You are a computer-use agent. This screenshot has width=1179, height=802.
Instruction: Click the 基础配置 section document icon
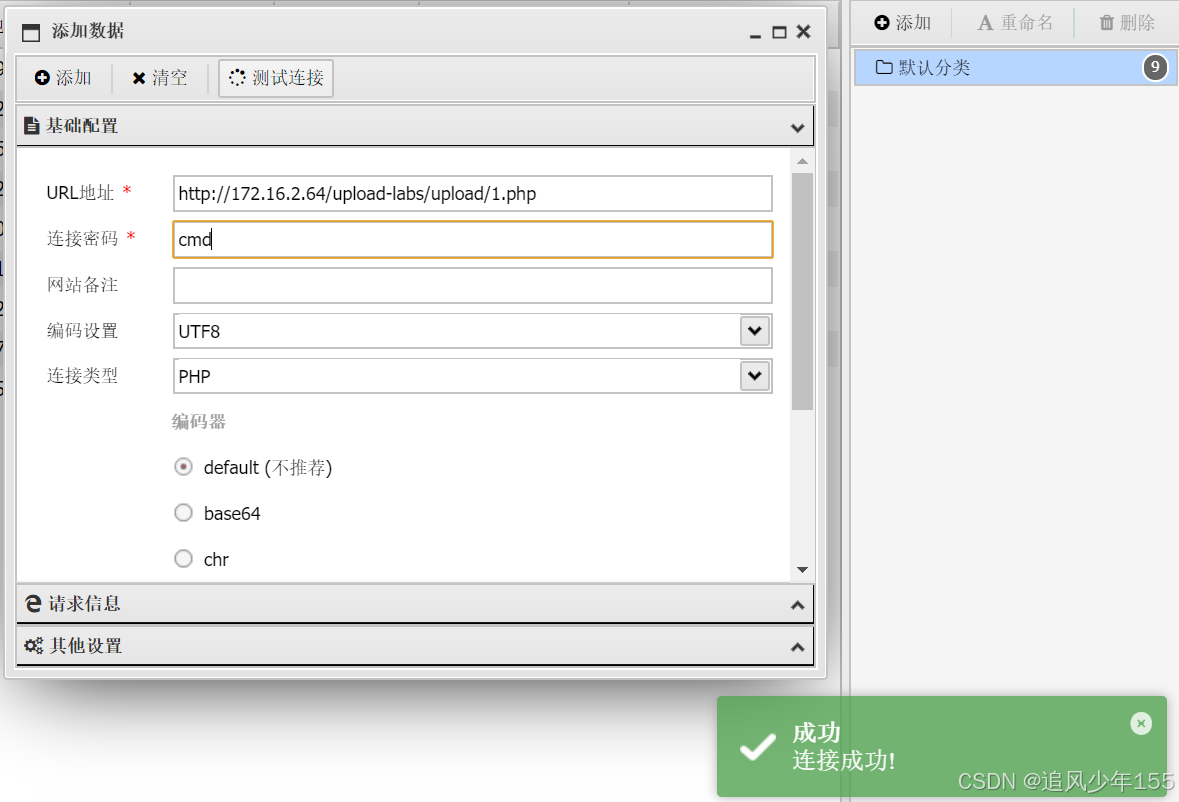32,126
